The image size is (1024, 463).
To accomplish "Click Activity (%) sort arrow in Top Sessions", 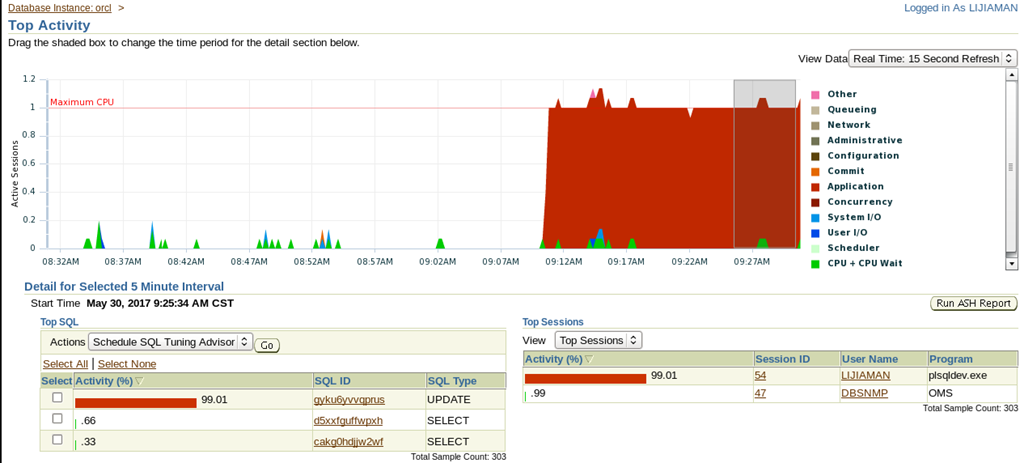I will tap(590, 359).
